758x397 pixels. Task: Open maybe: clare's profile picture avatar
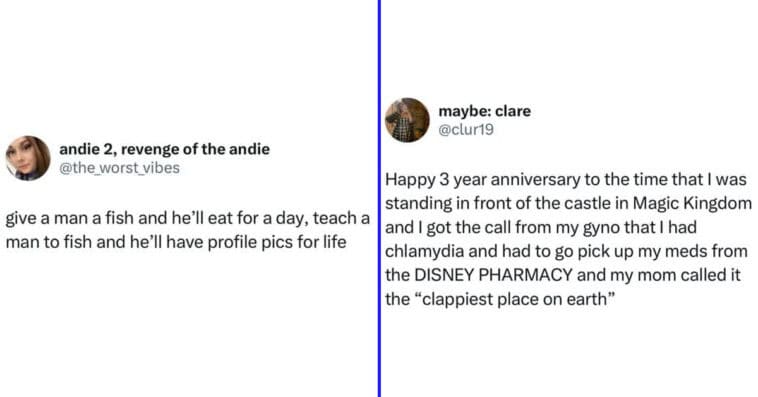(407, 120)
